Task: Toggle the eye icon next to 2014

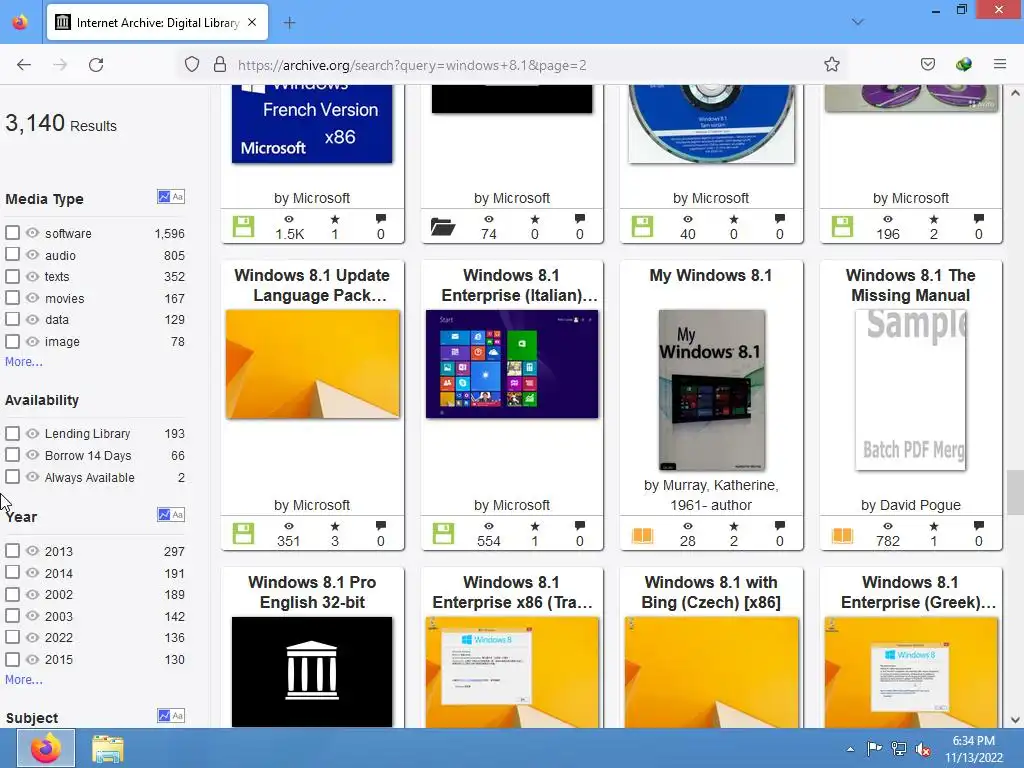Action: click(x=32, y=572)
